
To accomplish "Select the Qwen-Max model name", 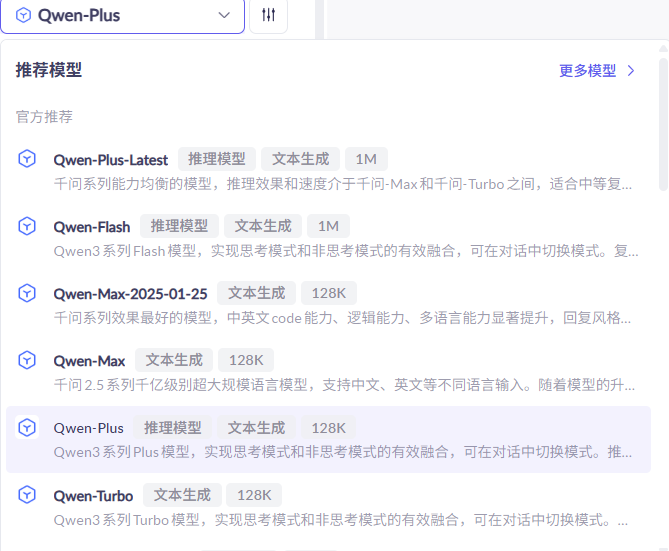I will tap(89, 361).
